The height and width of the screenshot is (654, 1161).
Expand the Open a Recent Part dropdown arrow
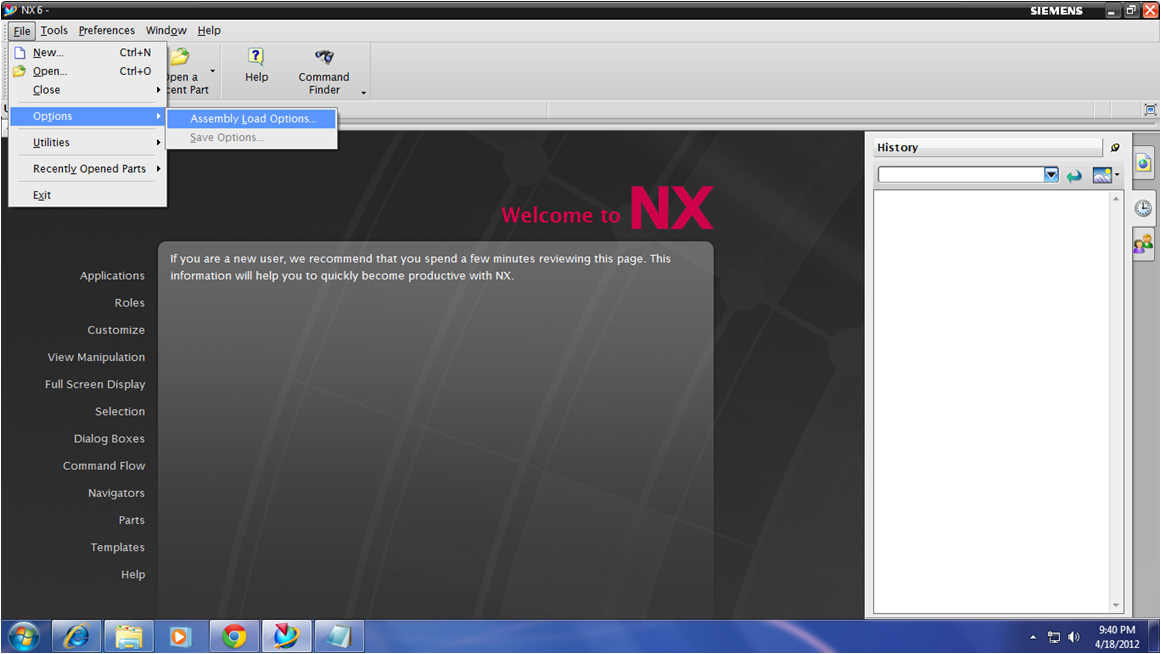click(x=213, y=71)
